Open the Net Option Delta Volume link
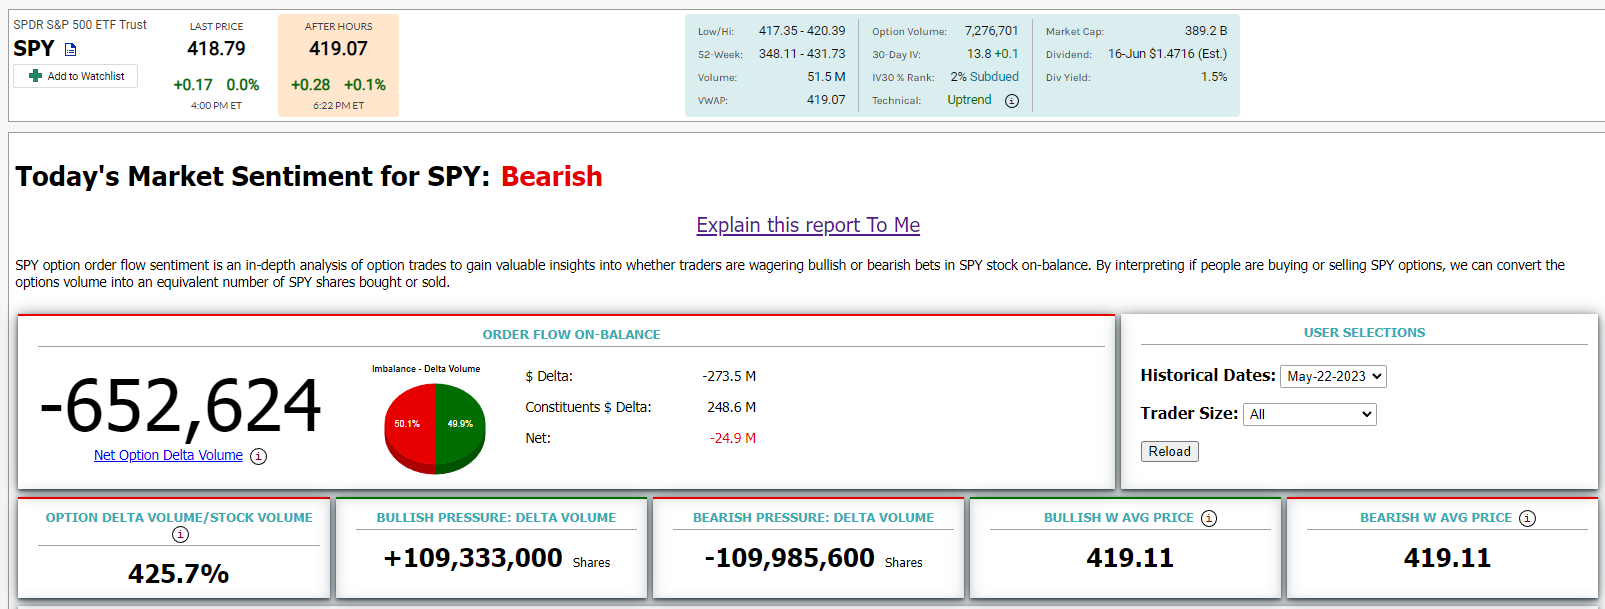The height and width of the screenshot is (609, 1605). point(168,455)
